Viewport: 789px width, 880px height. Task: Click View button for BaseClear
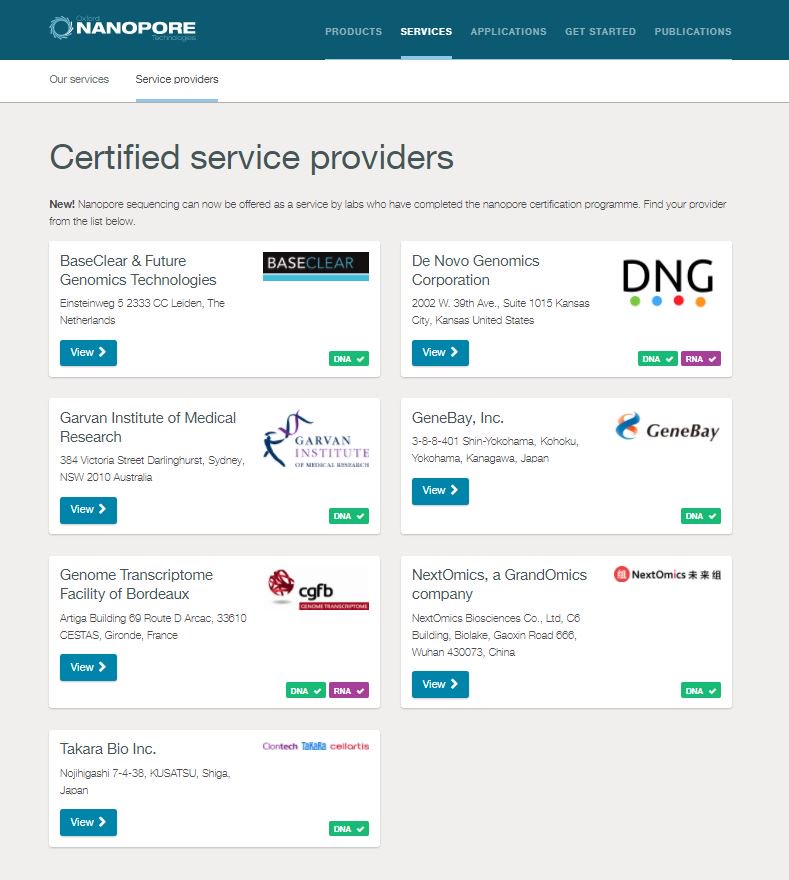tap(88, 352)
